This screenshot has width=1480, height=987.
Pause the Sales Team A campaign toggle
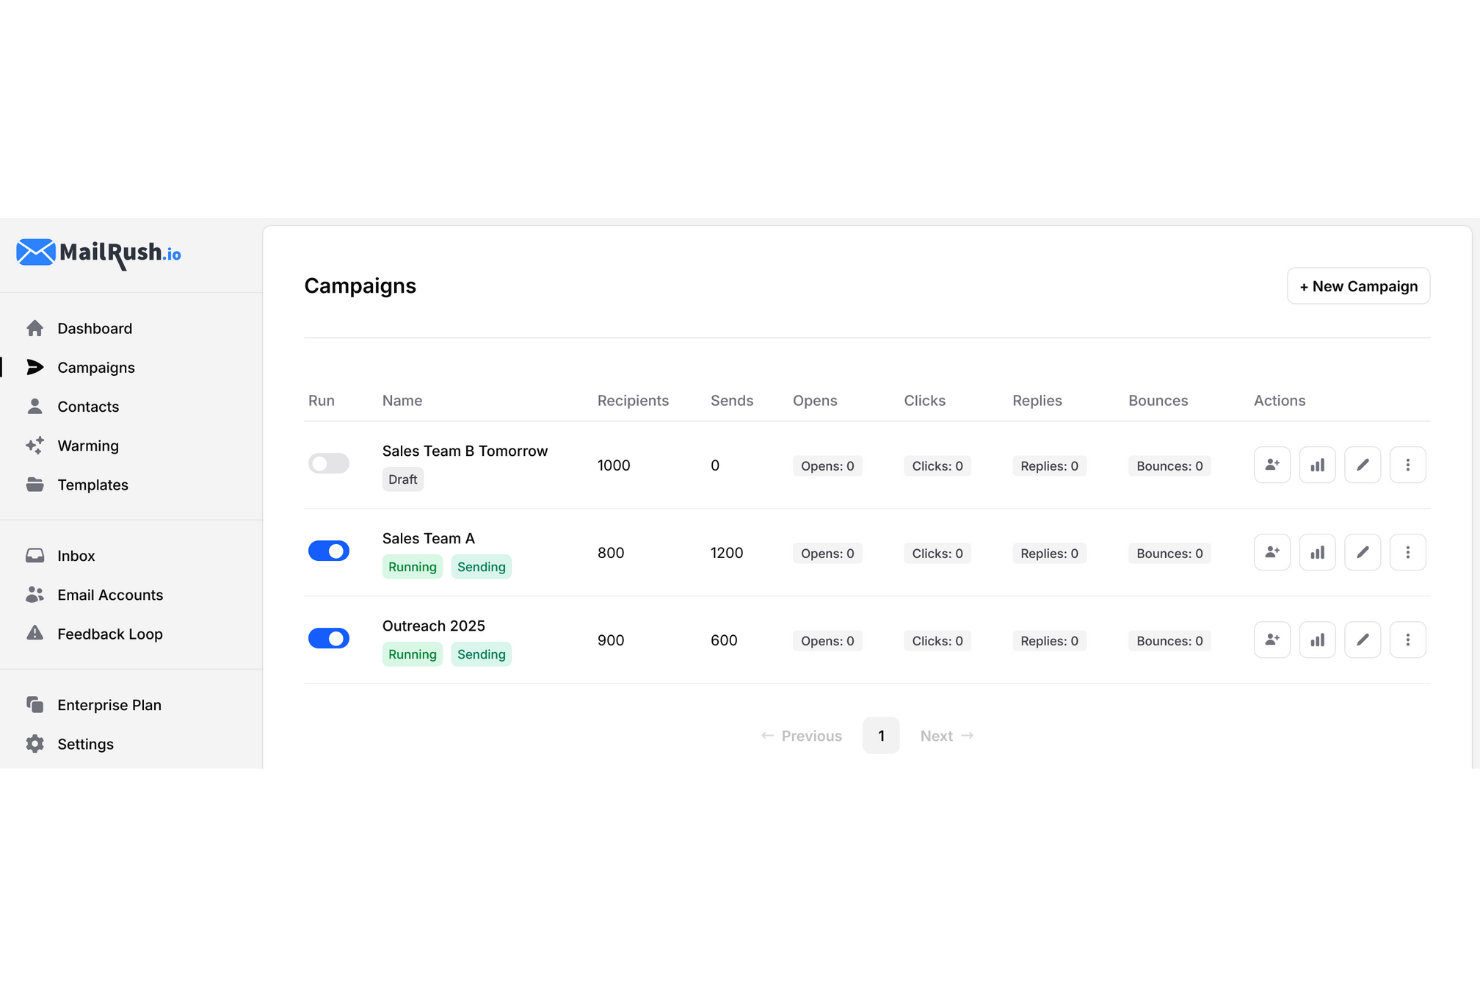click(329, 550)
